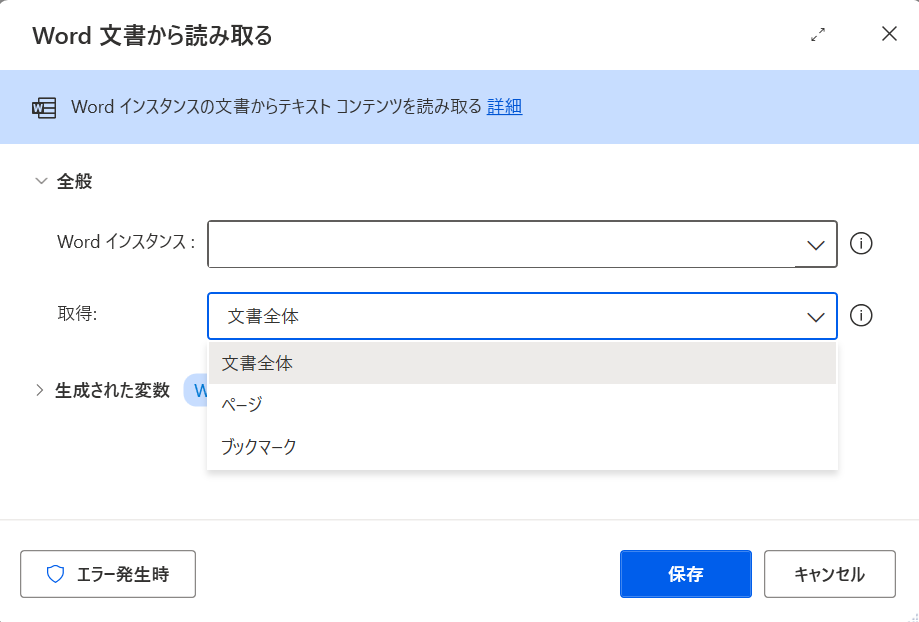The height and width of the screenshot is (622, 919).
Task: Click the Word document icon in banner
Action: [x=44, y=108]
